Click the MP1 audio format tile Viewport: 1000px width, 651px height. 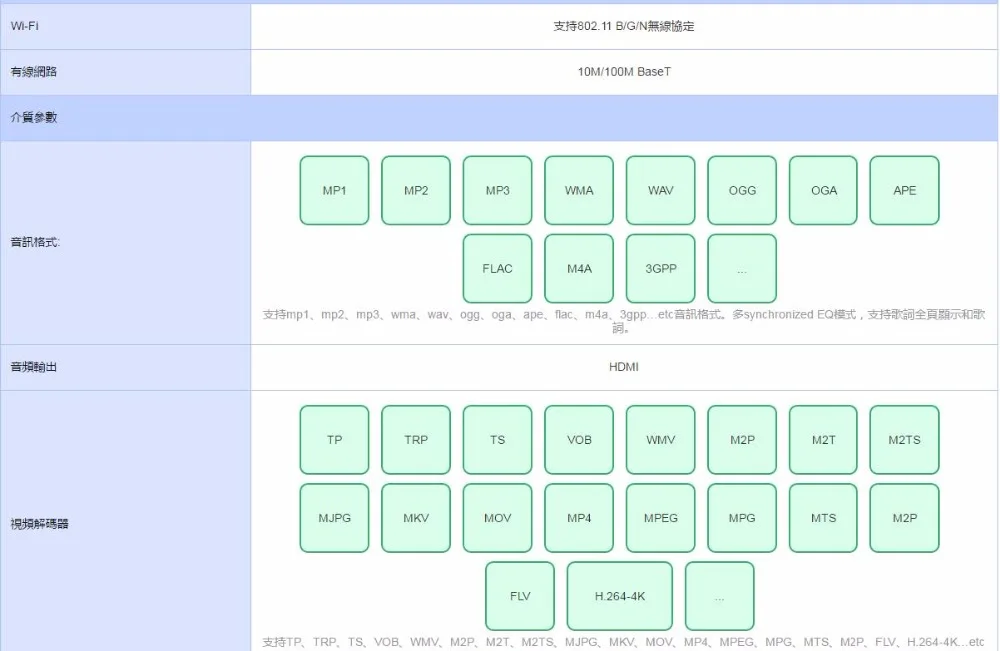tap(334, 190)
